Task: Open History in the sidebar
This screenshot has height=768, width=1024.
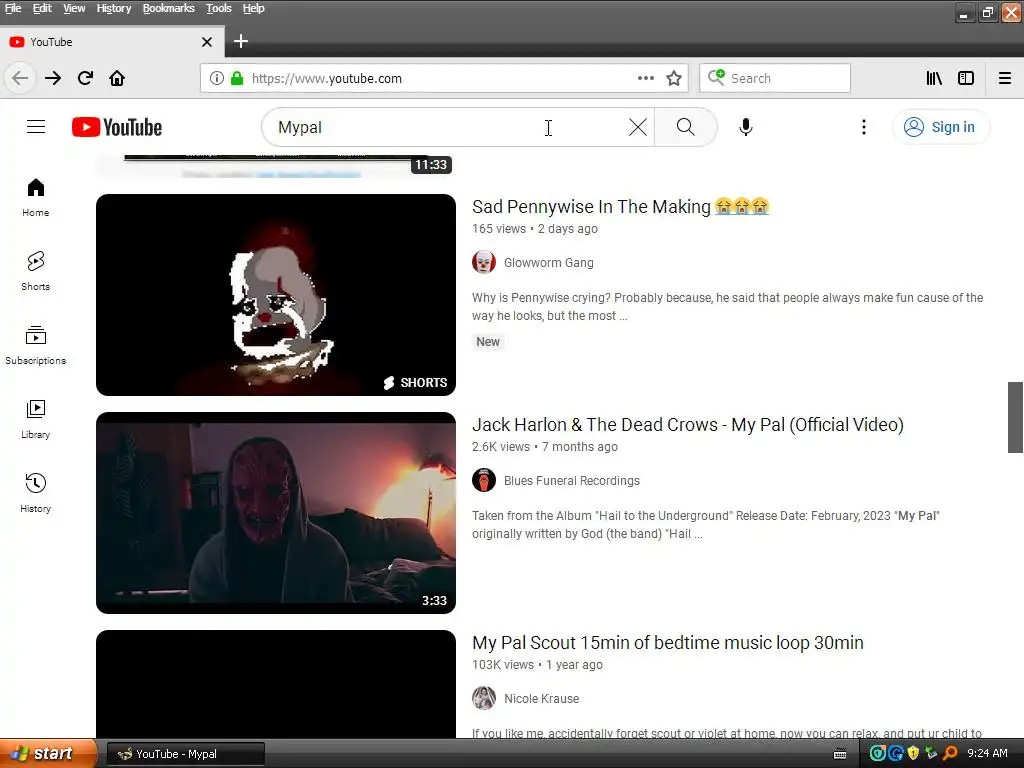Action: [x=36, y=493]
